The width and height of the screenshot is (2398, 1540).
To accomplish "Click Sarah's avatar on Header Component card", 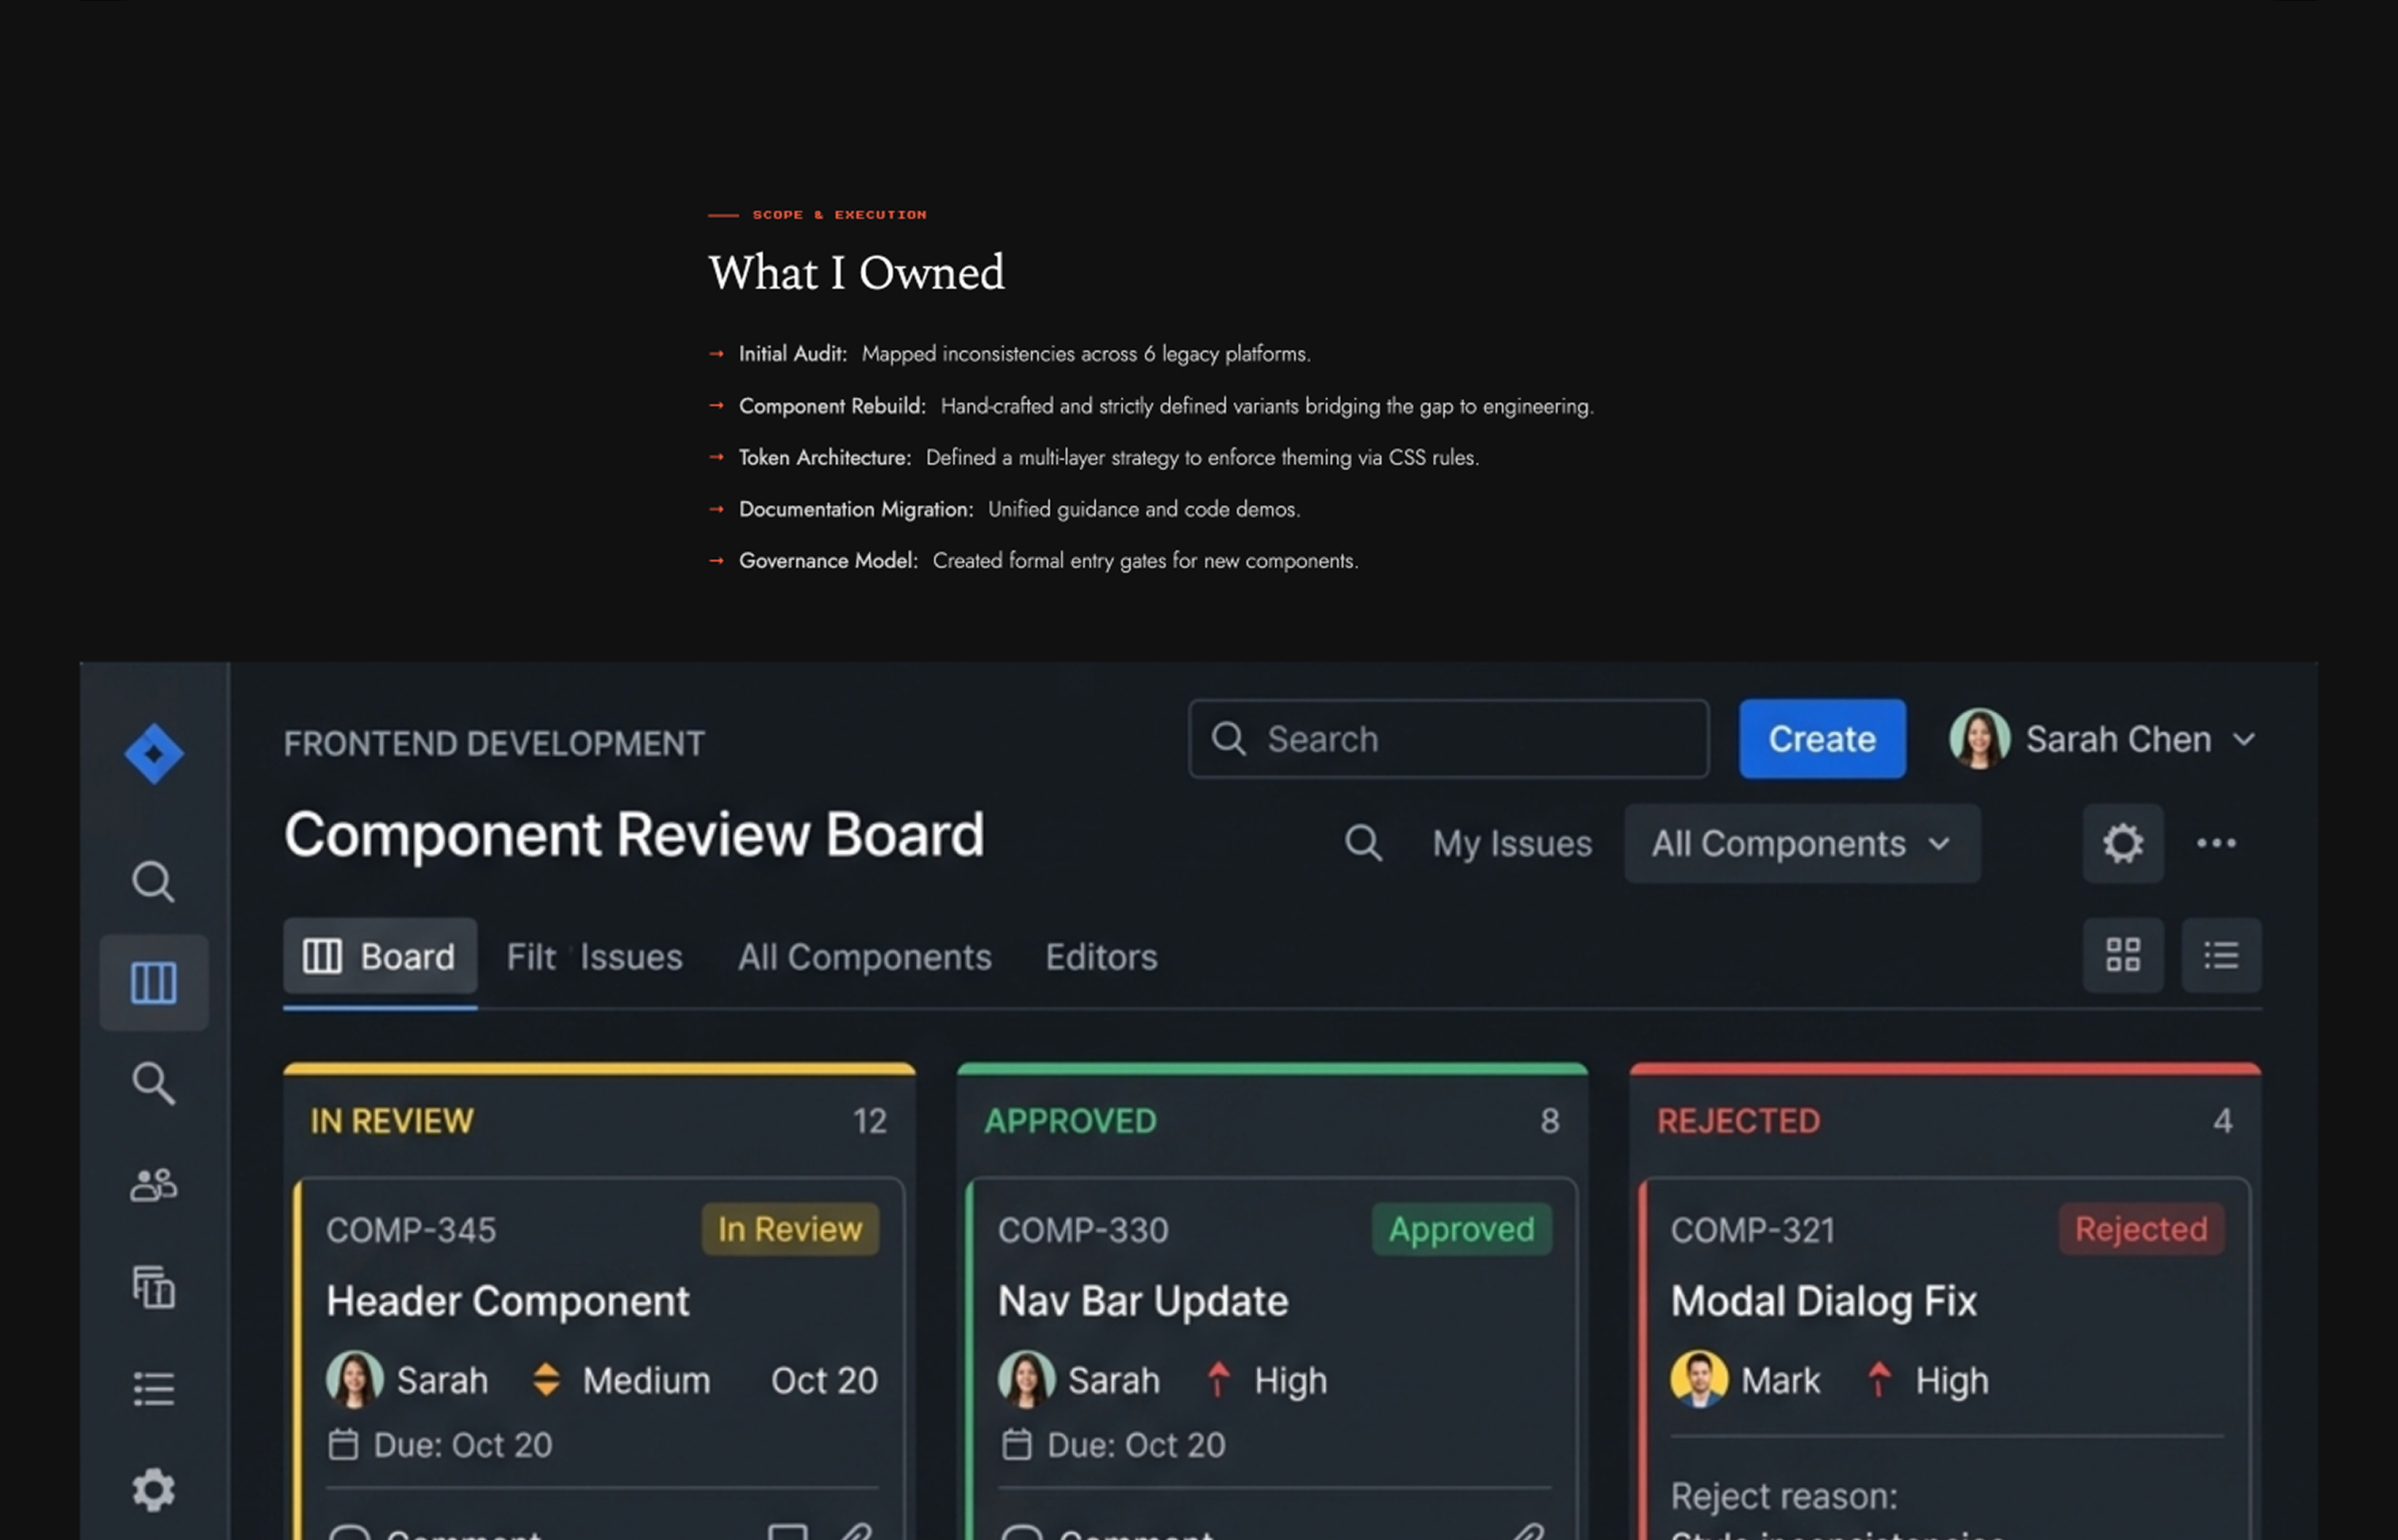I will [x=354, y=1379].
